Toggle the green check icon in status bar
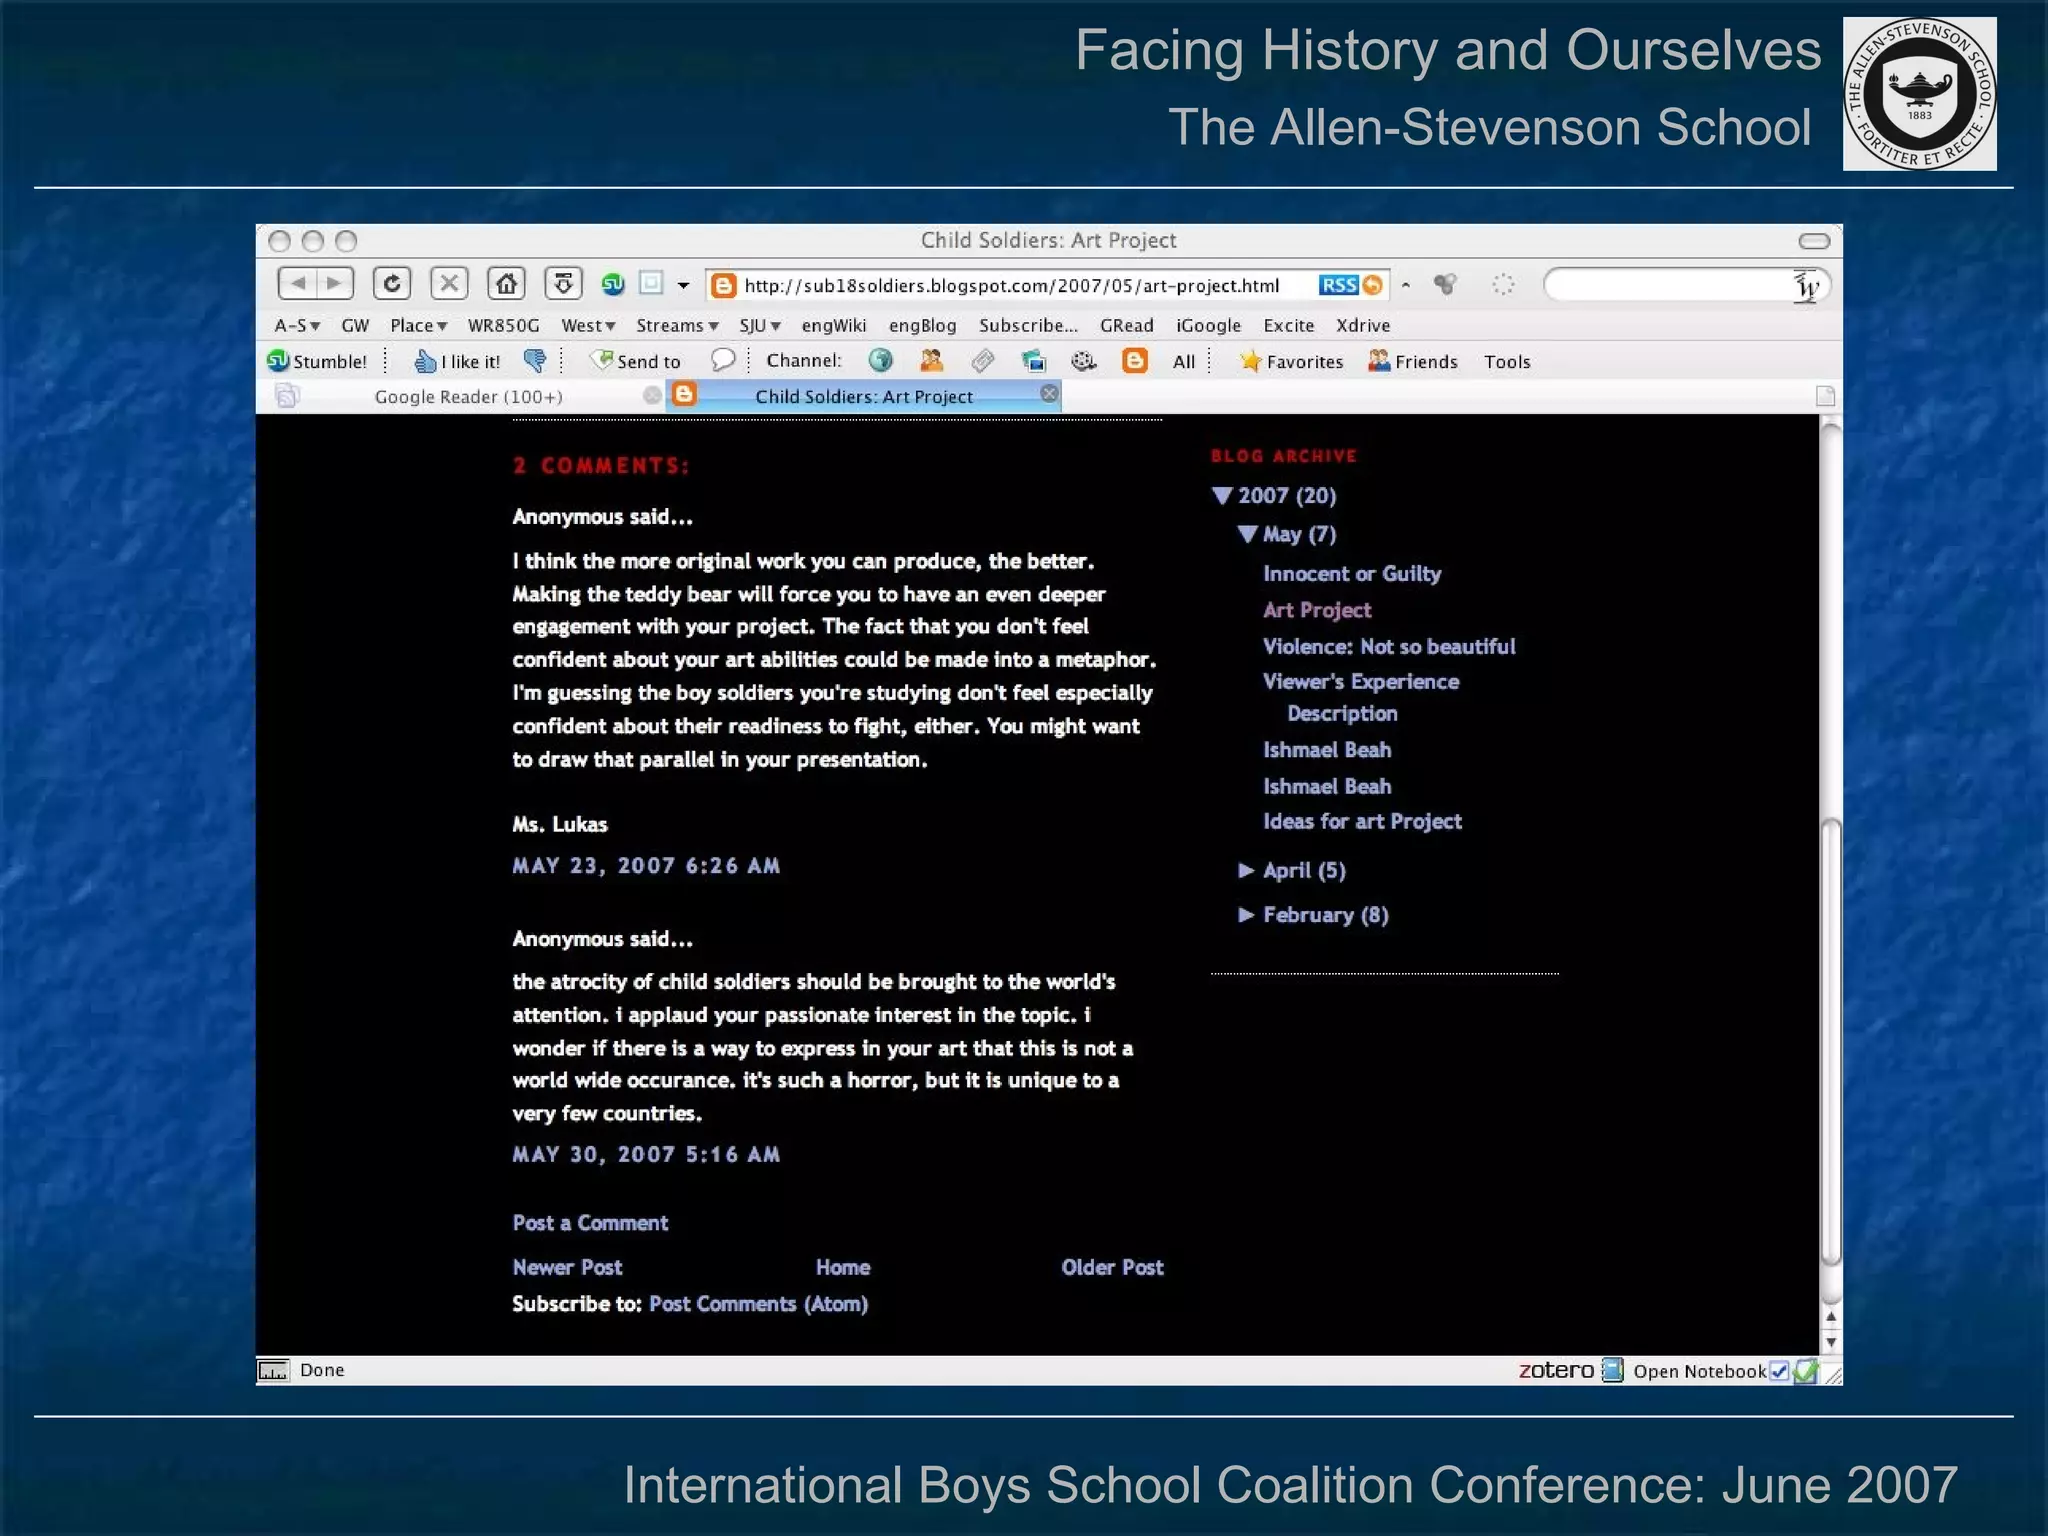Image resolution: width=2048 pixels, height=1536 pixels. 1805,1371
